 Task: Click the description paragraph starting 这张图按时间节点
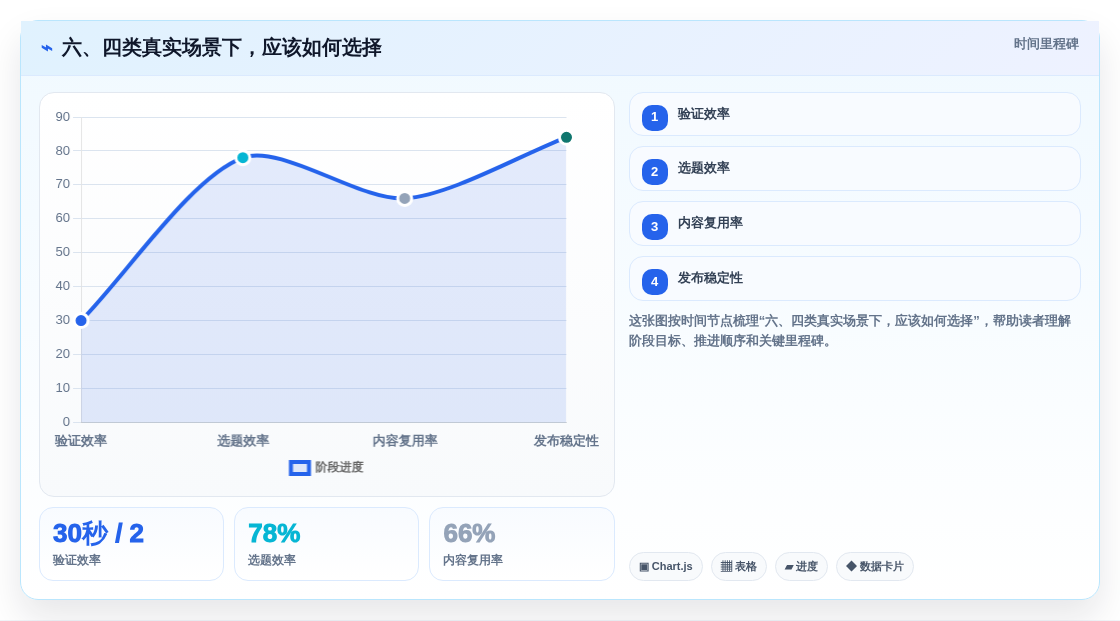click(850, 331)
